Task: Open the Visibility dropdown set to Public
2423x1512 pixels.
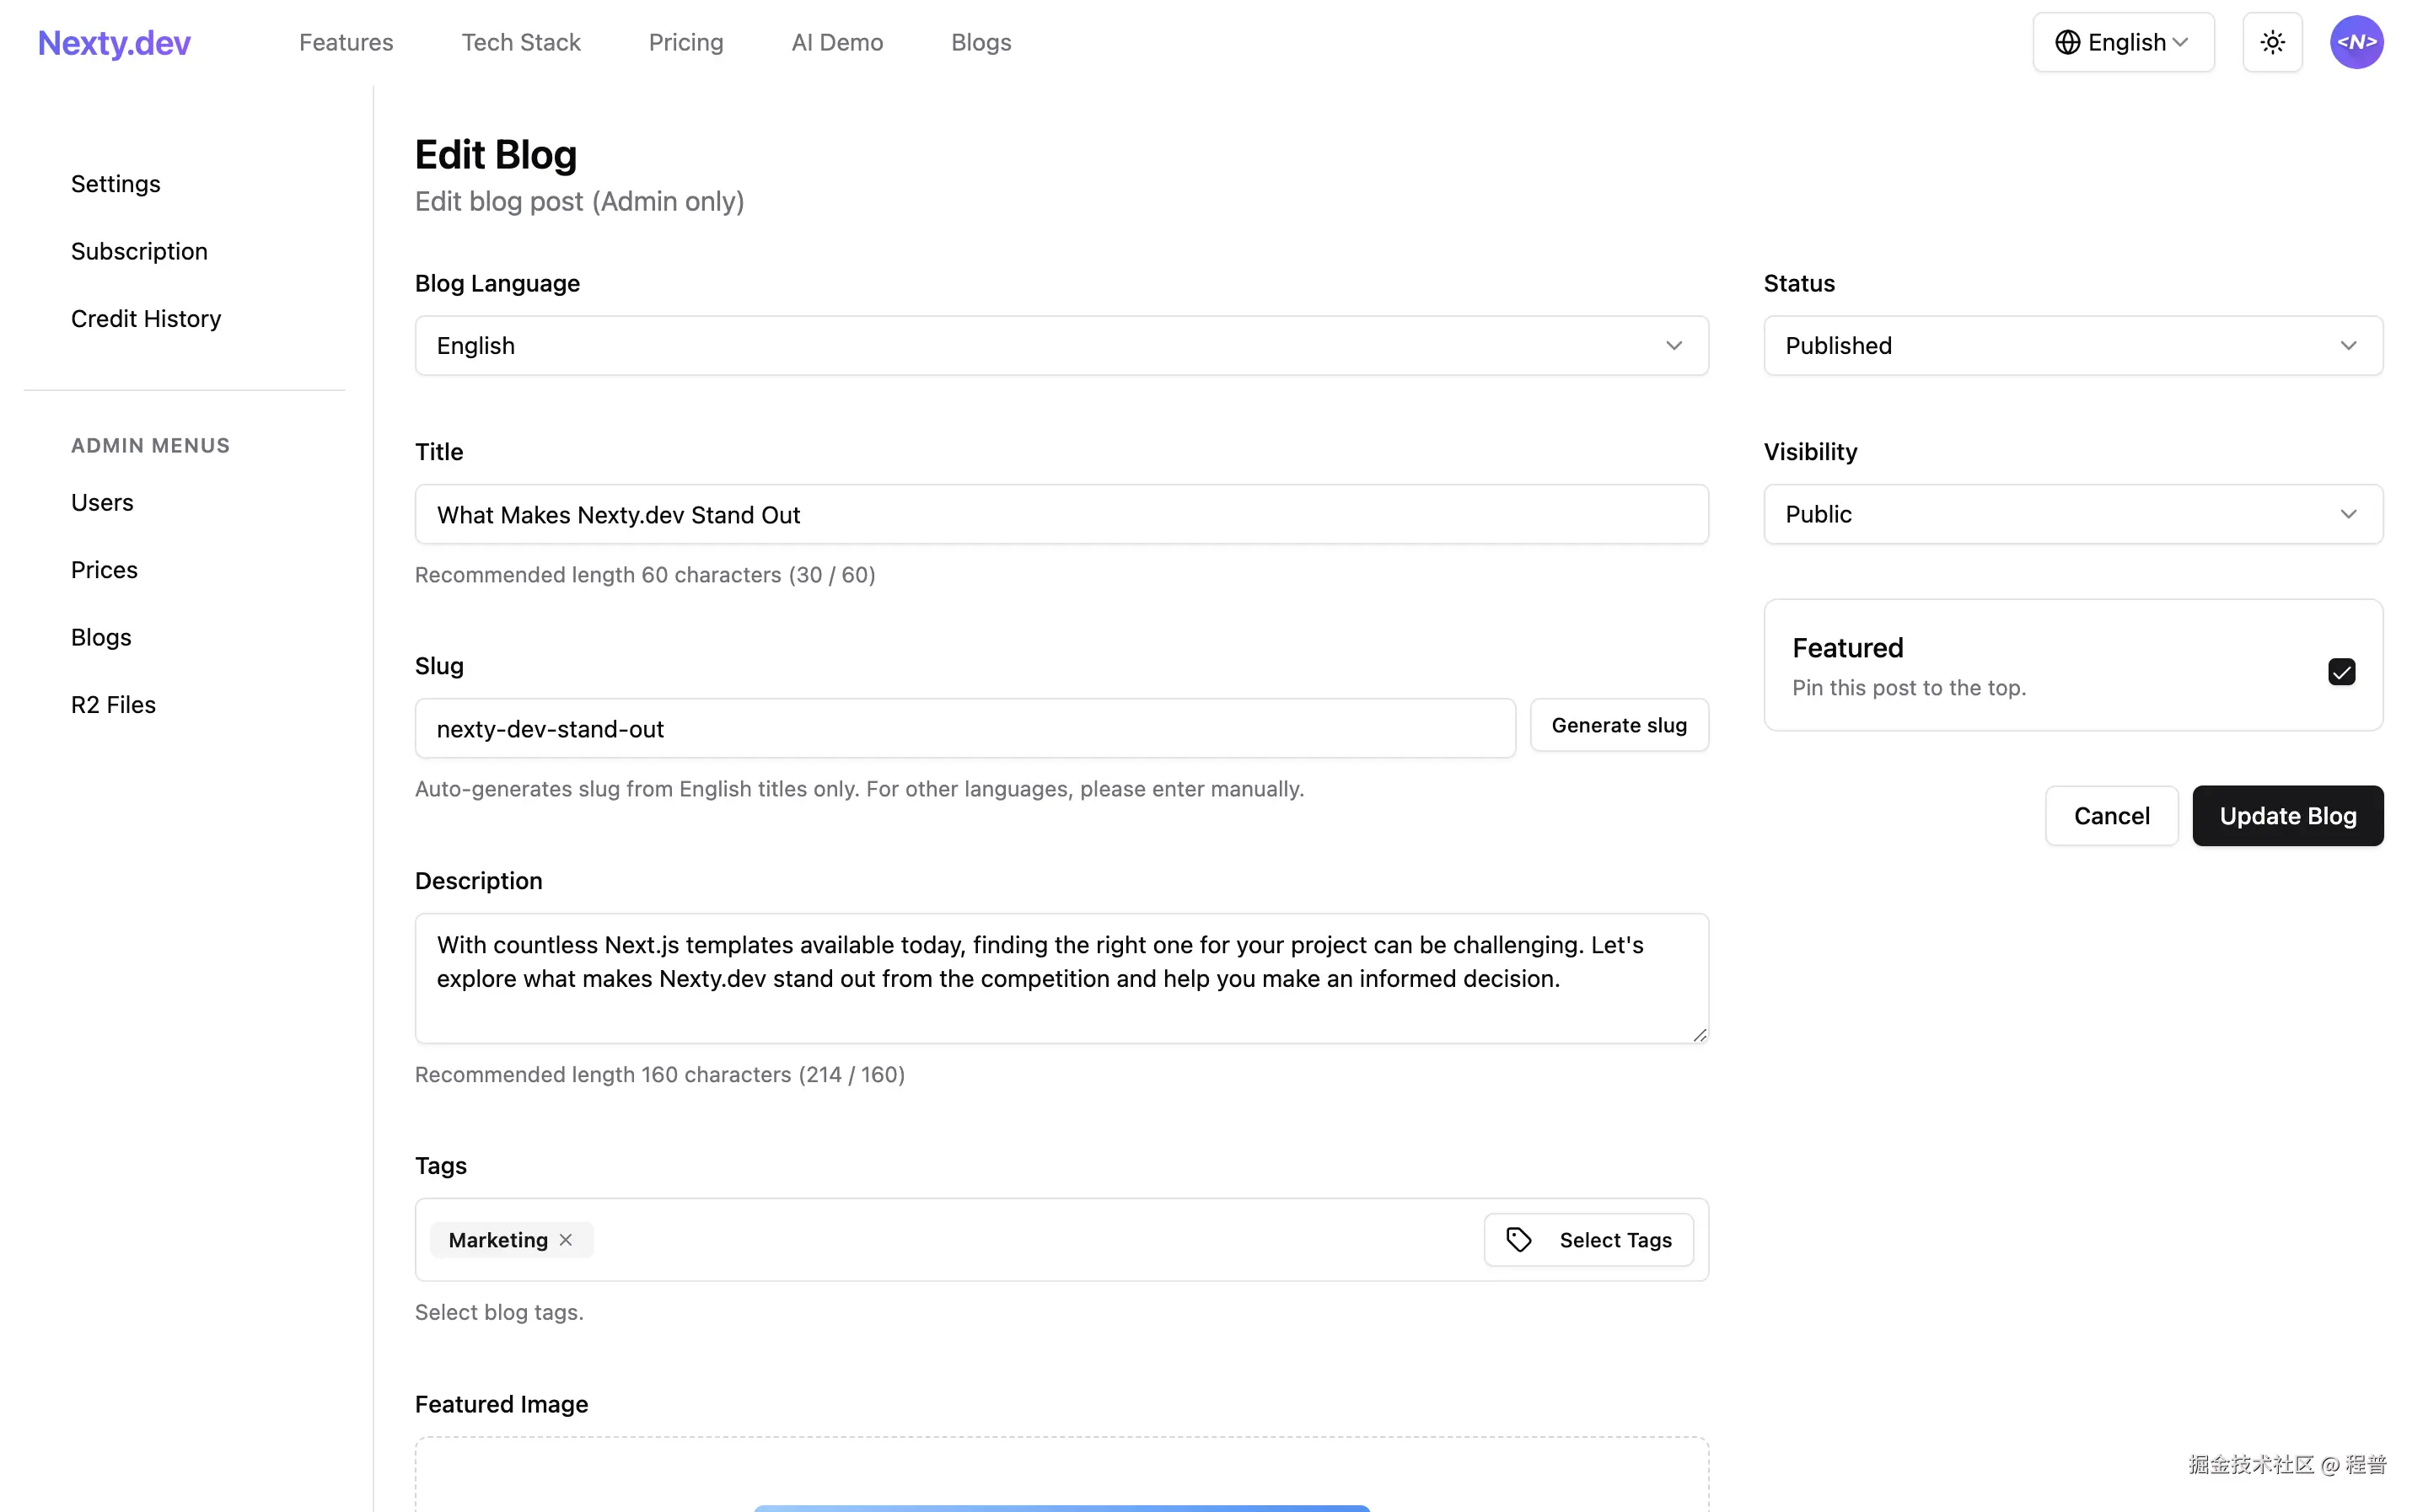Action: coord(2072,514)
